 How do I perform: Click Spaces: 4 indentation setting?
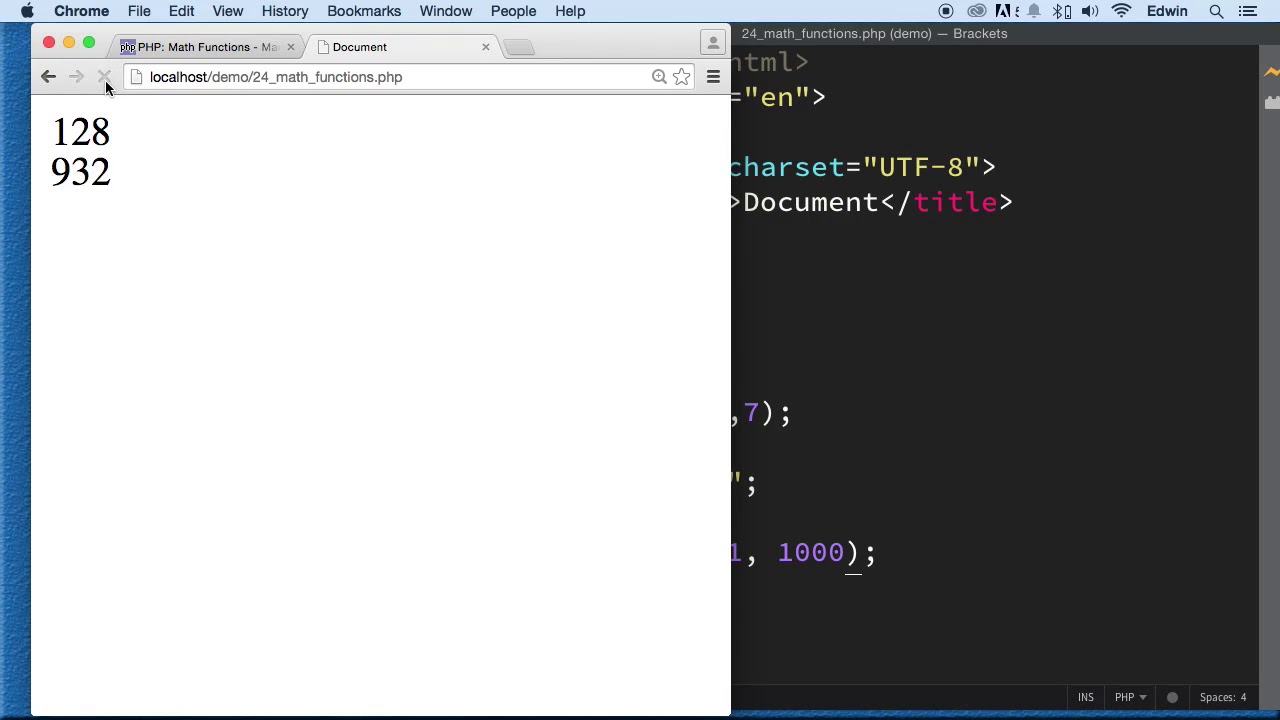click(1223, 697)
